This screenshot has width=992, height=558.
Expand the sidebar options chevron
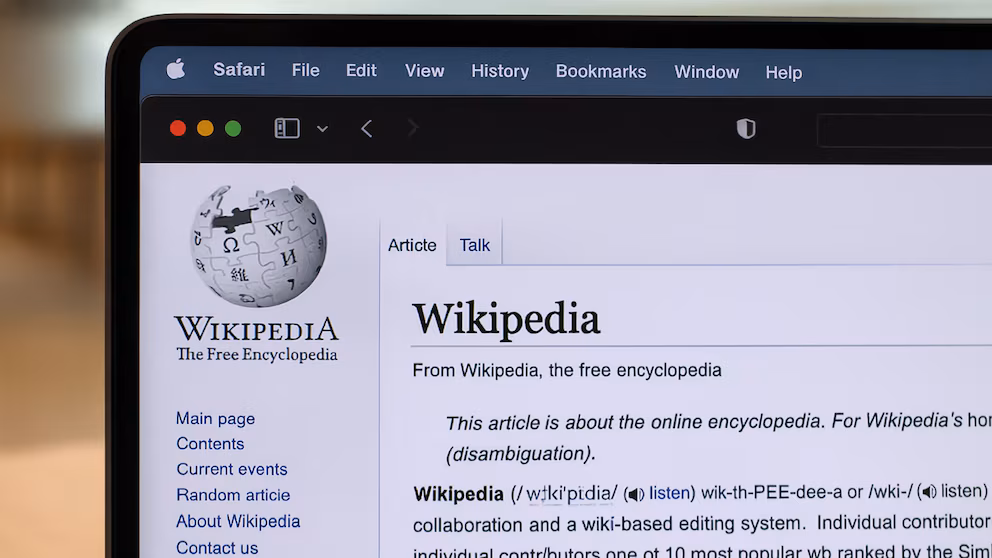click(x=323, y=129)
